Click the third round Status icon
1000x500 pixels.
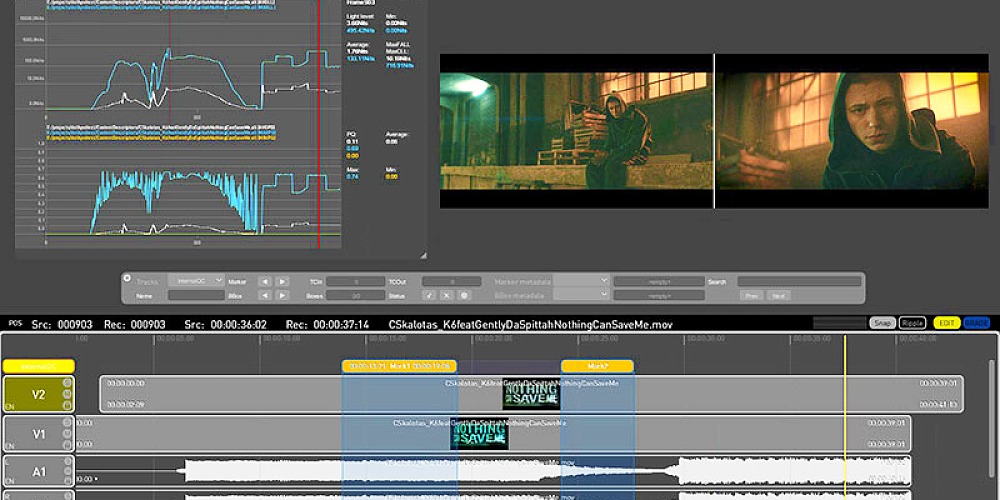click(464, 295)
